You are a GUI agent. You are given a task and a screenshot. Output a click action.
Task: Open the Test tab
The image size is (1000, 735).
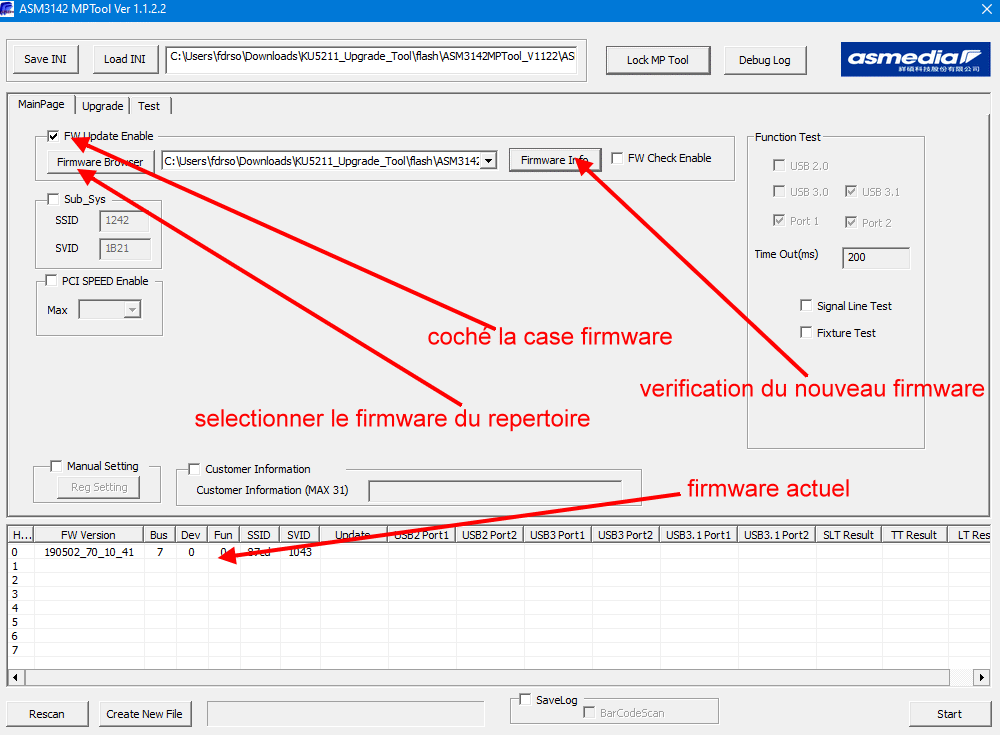[x=149, y=106]
